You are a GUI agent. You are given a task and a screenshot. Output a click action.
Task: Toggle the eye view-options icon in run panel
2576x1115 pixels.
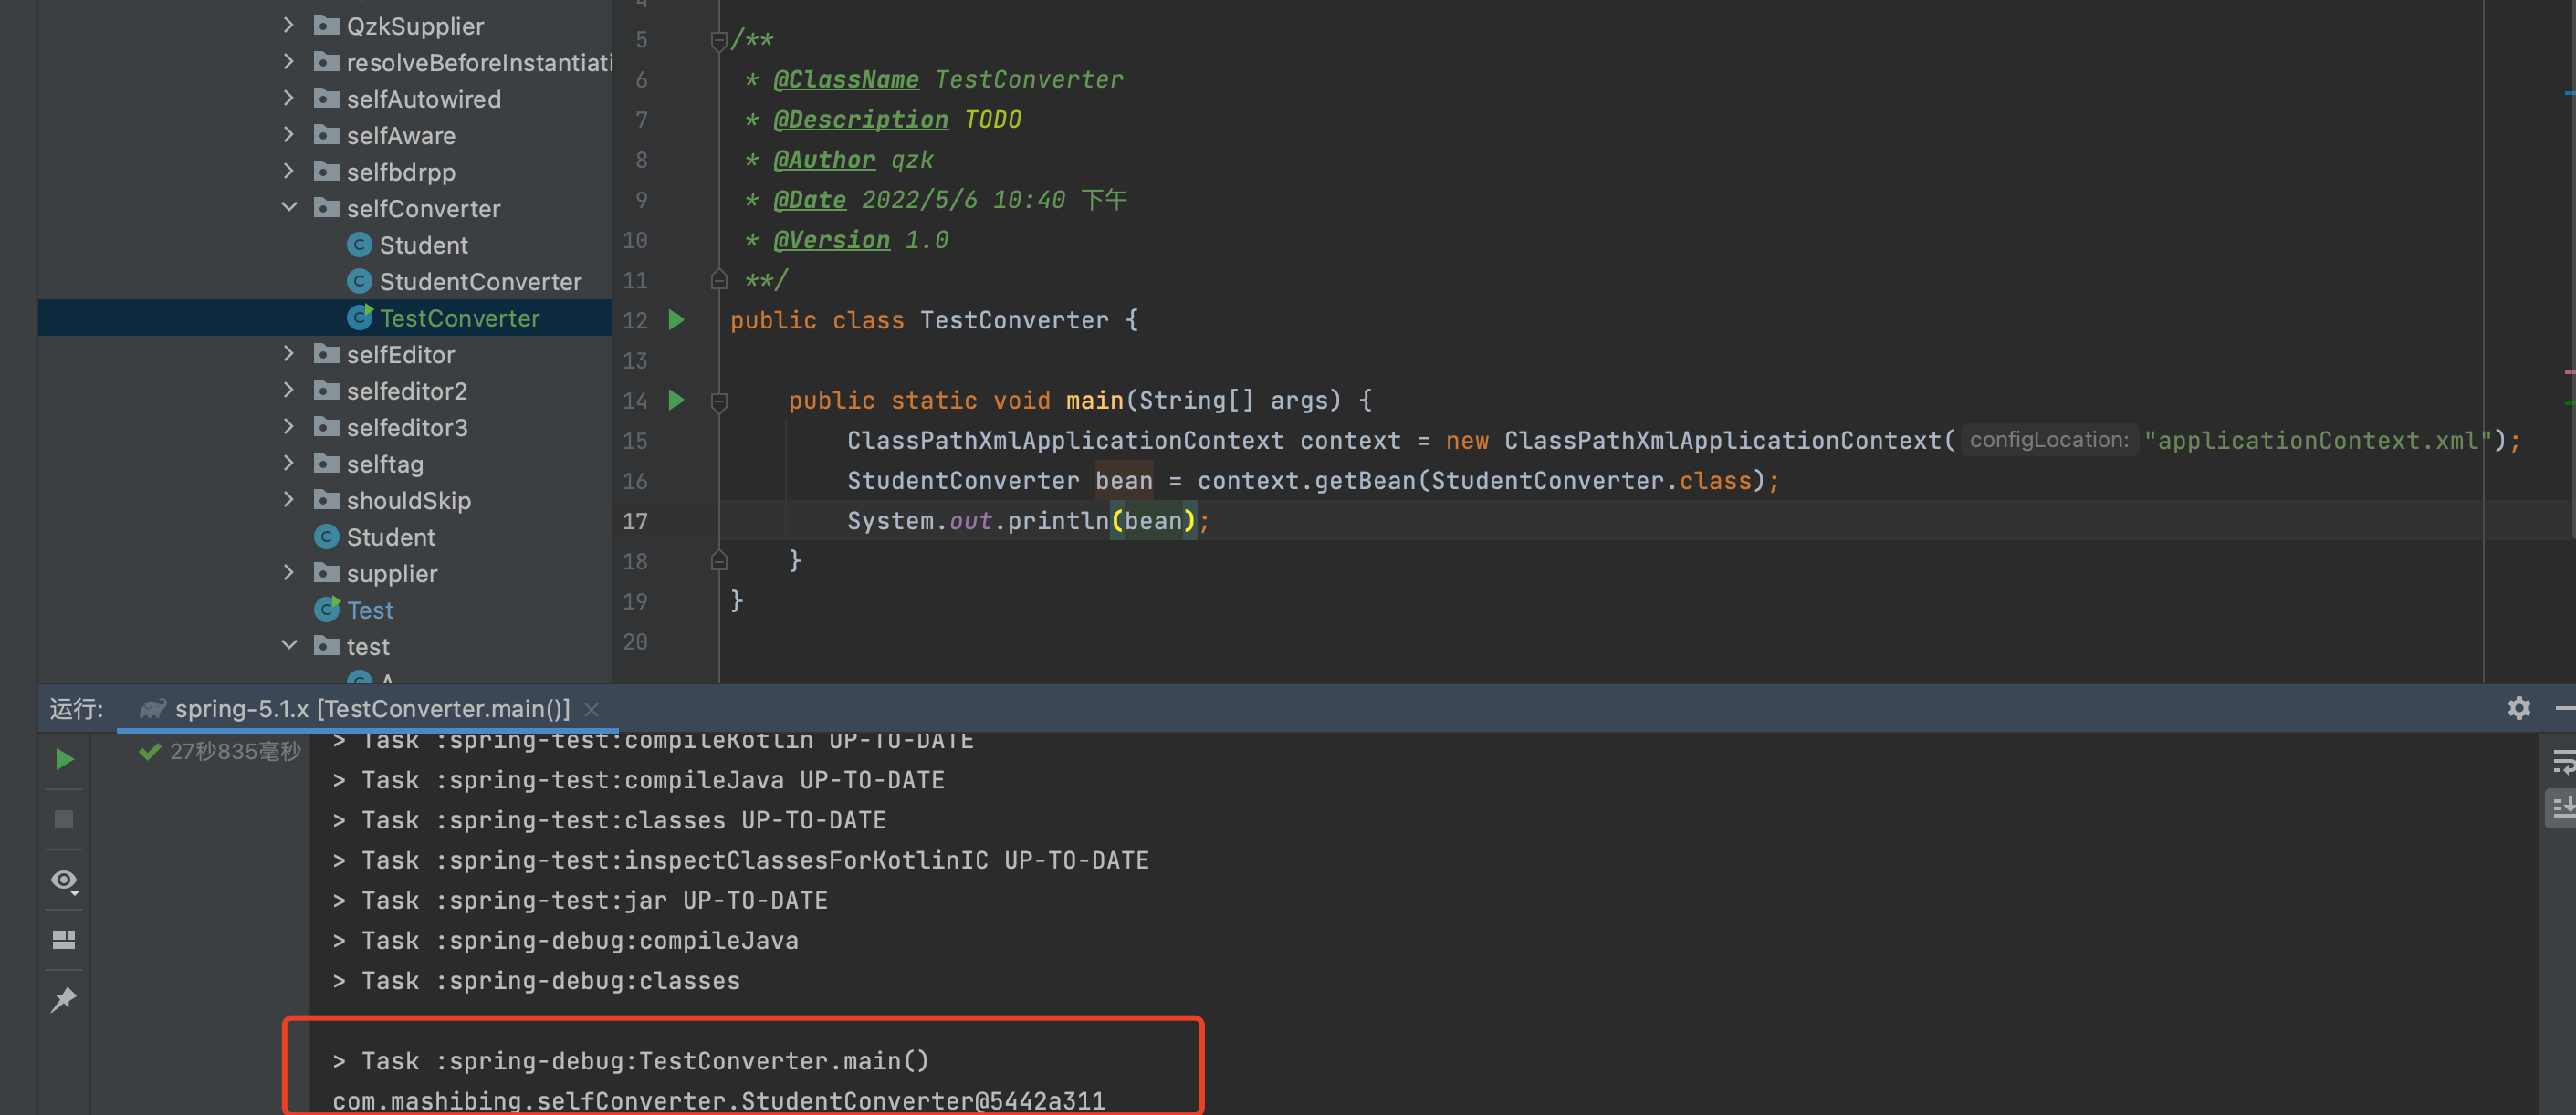coord(65,881)
